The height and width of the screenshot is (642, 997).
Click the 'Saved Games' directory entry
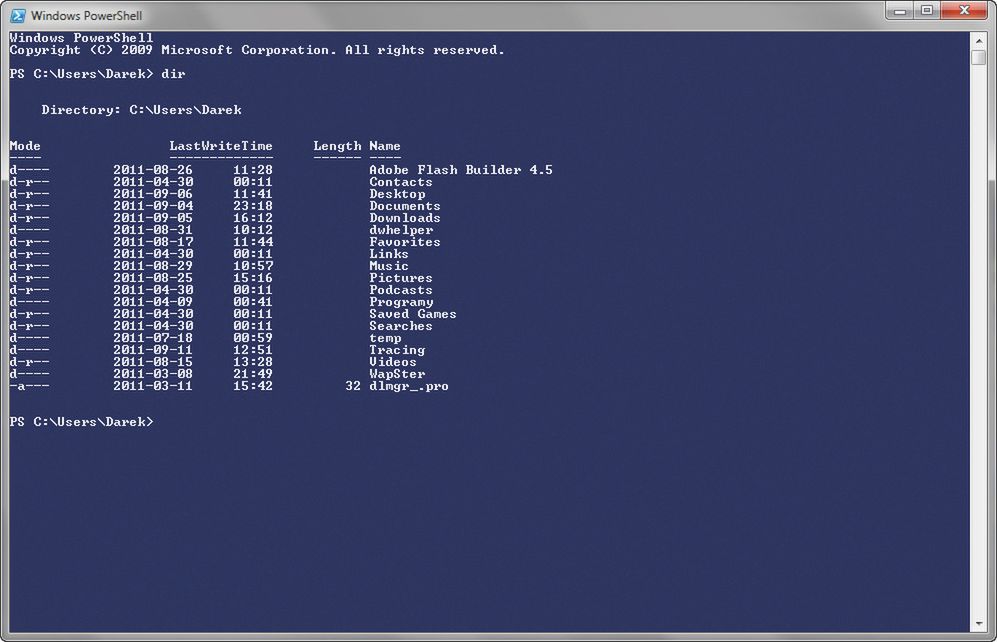point(413,315)
